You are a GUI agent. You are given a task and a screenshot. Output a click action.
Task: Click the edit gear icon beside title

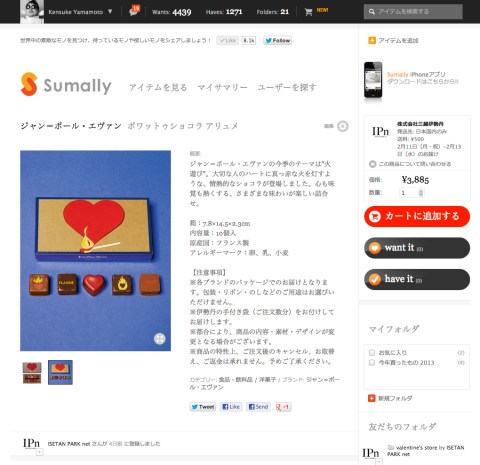[342, 126]
